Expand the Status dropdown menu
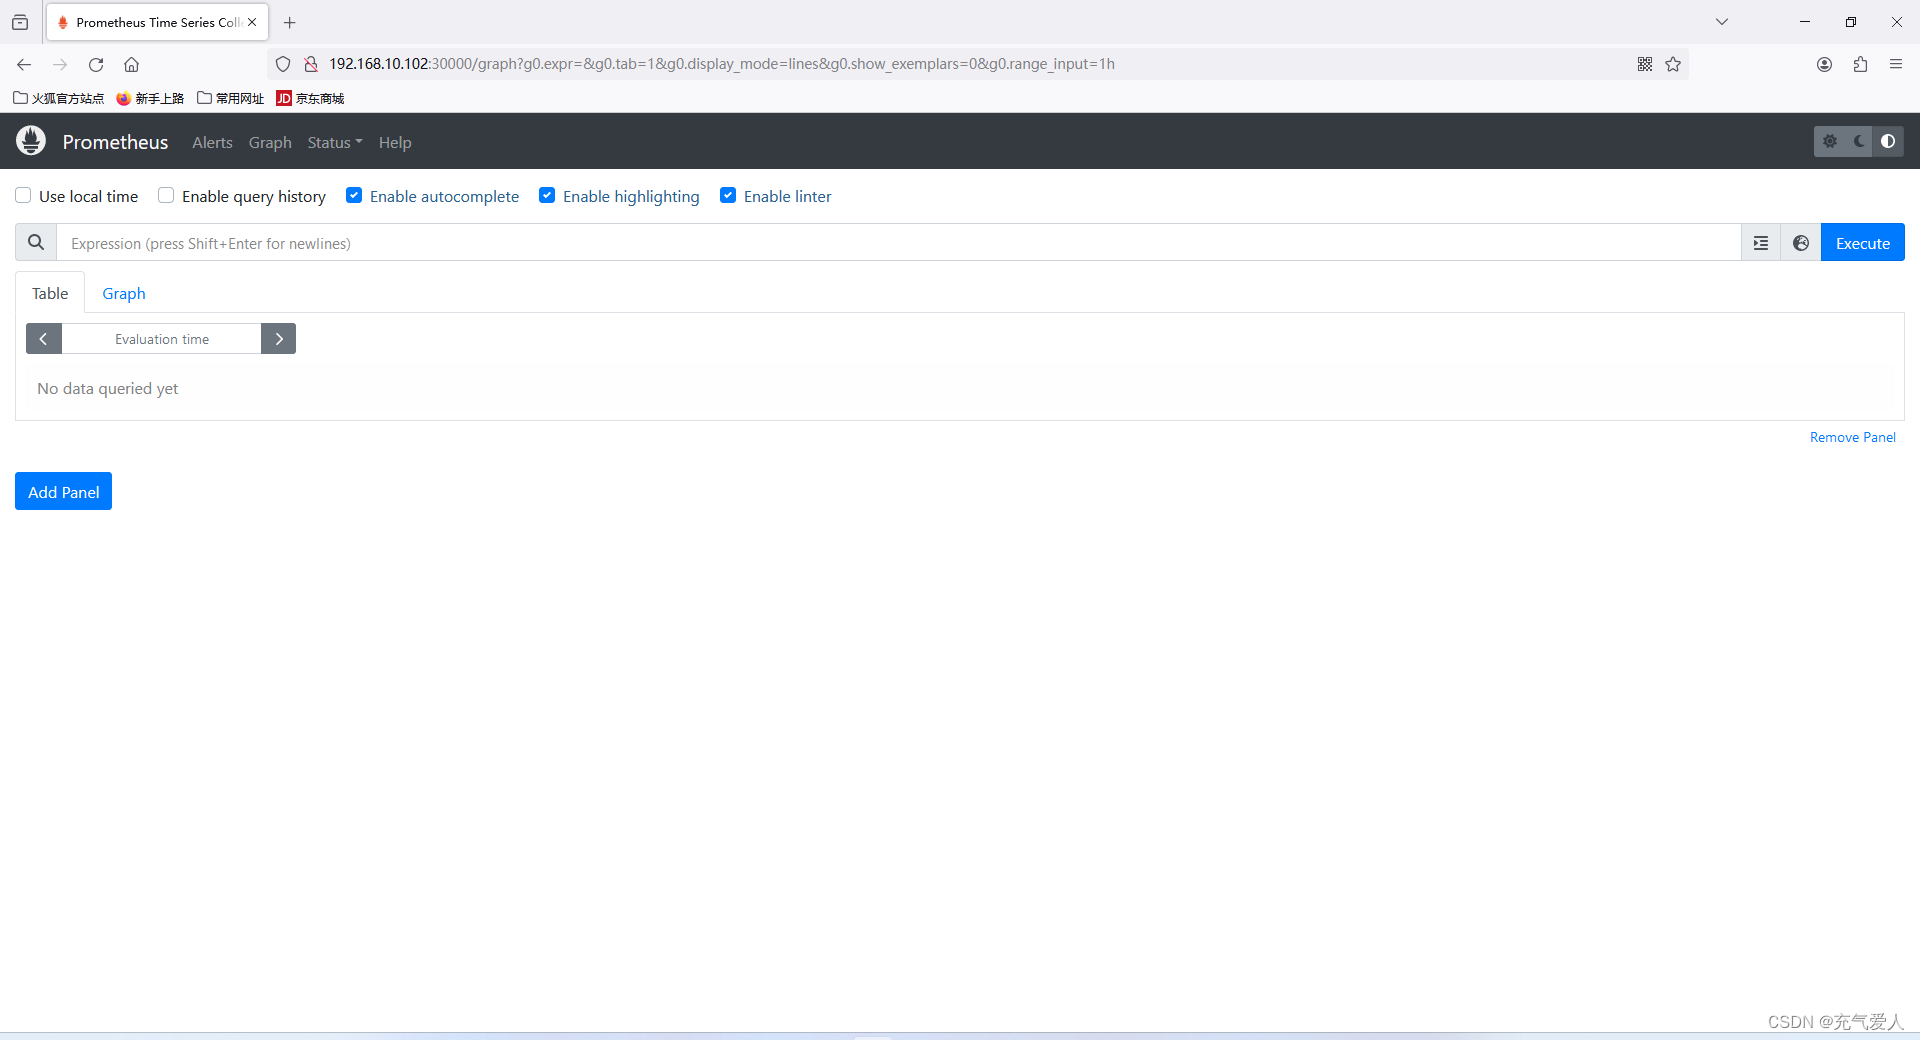The image size is (1920, 1040). 335,142
